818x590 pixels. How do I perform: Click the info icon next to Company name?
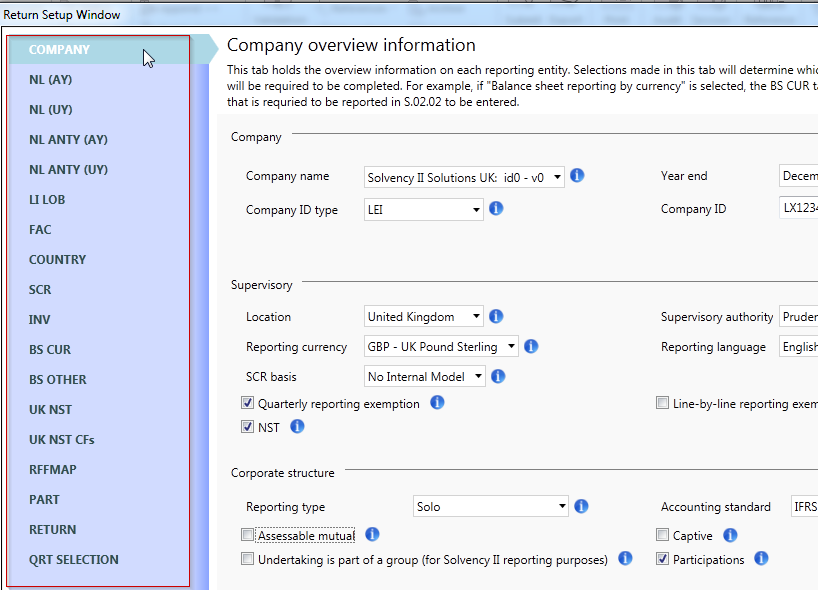(x=577, y=175)
